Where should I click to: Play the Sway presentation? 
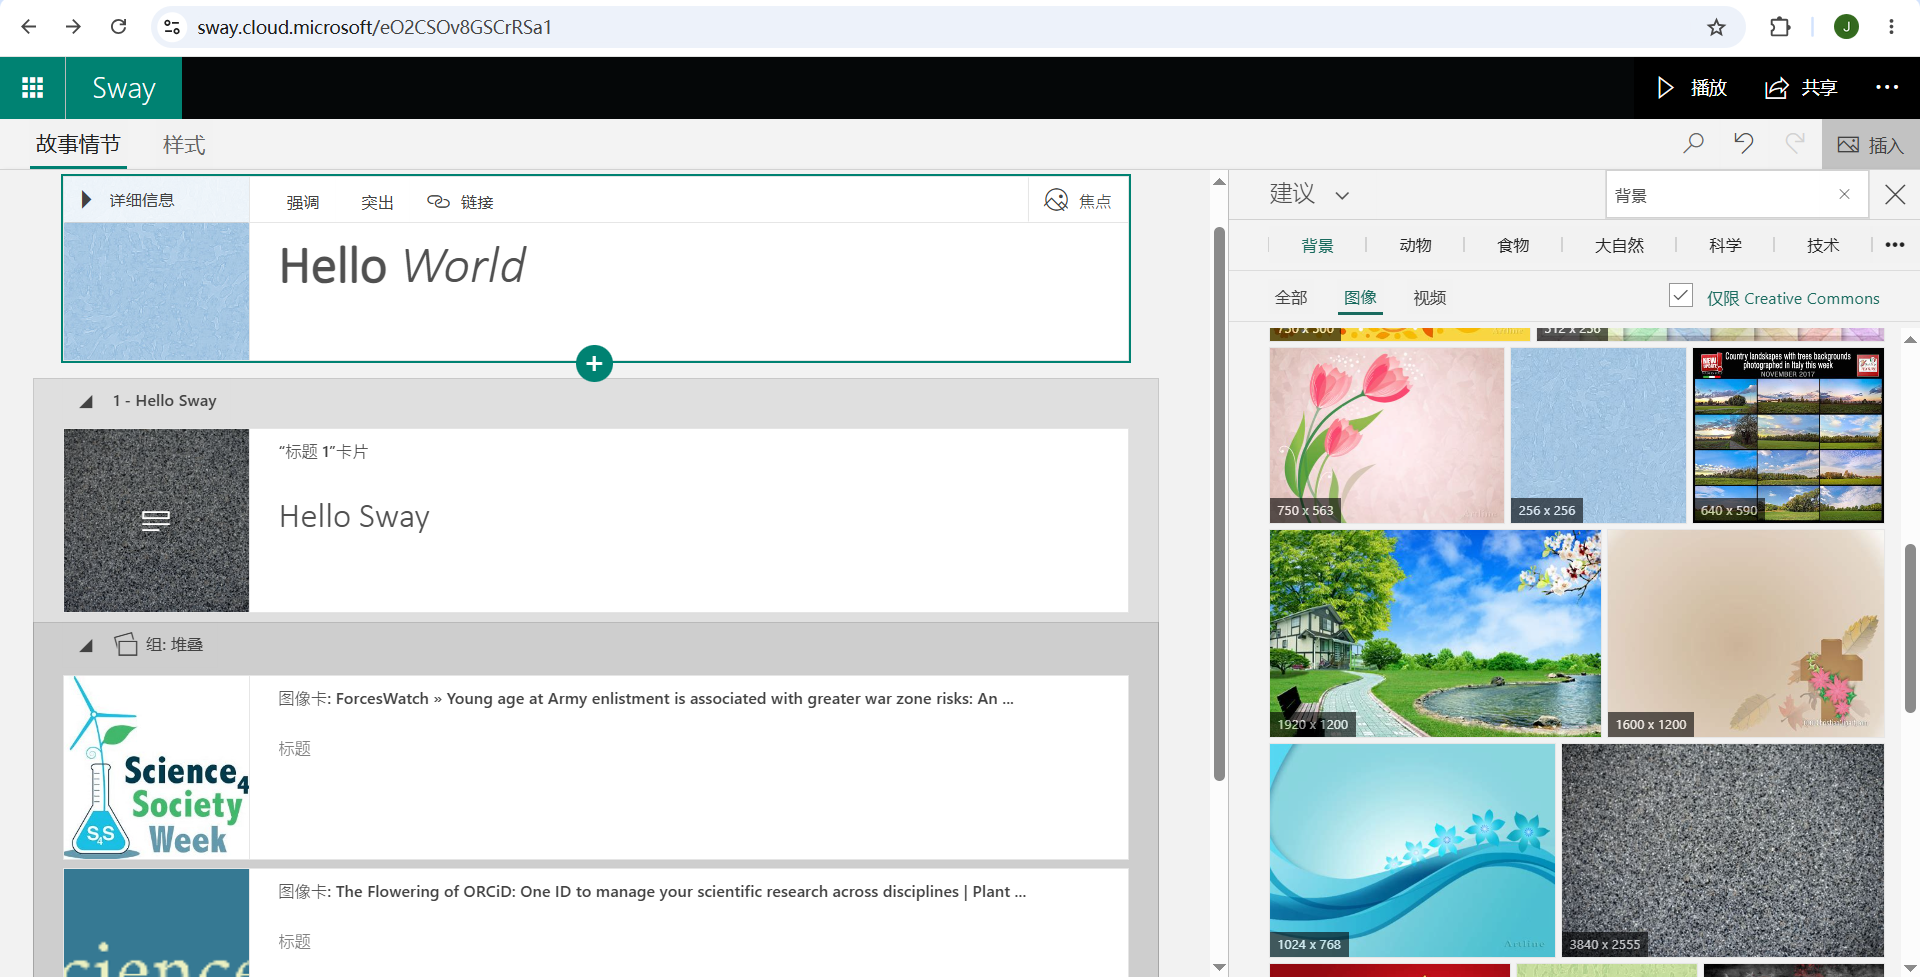pyautogui.click(x=1692, y=88)
